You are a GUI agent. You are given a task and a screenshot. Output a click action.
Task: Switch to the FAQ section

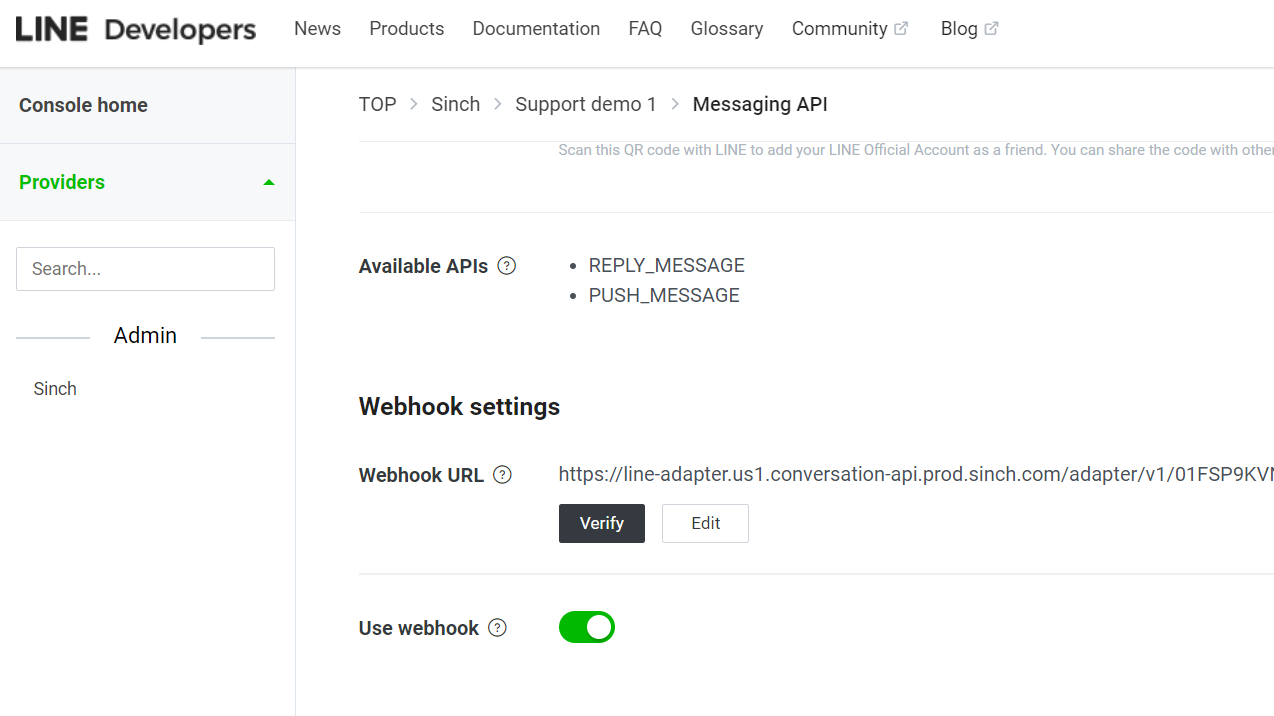pyautogui.click(x=645, y=28)
